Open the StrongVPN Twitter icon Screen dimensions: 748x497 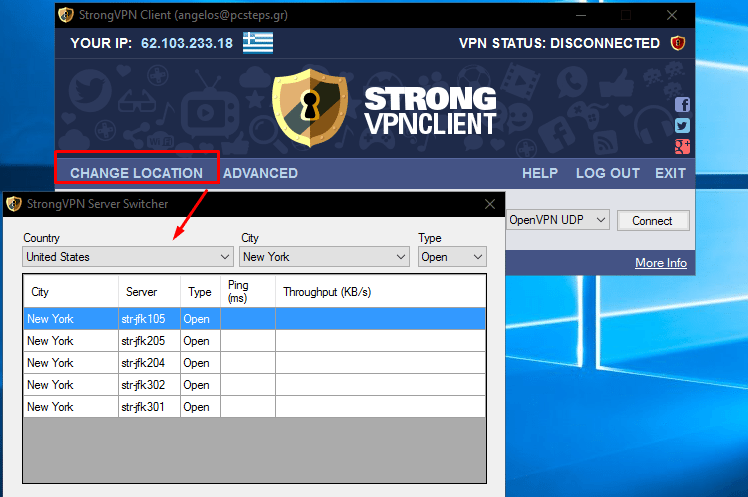pyautogui.click(x=682, y=125)
